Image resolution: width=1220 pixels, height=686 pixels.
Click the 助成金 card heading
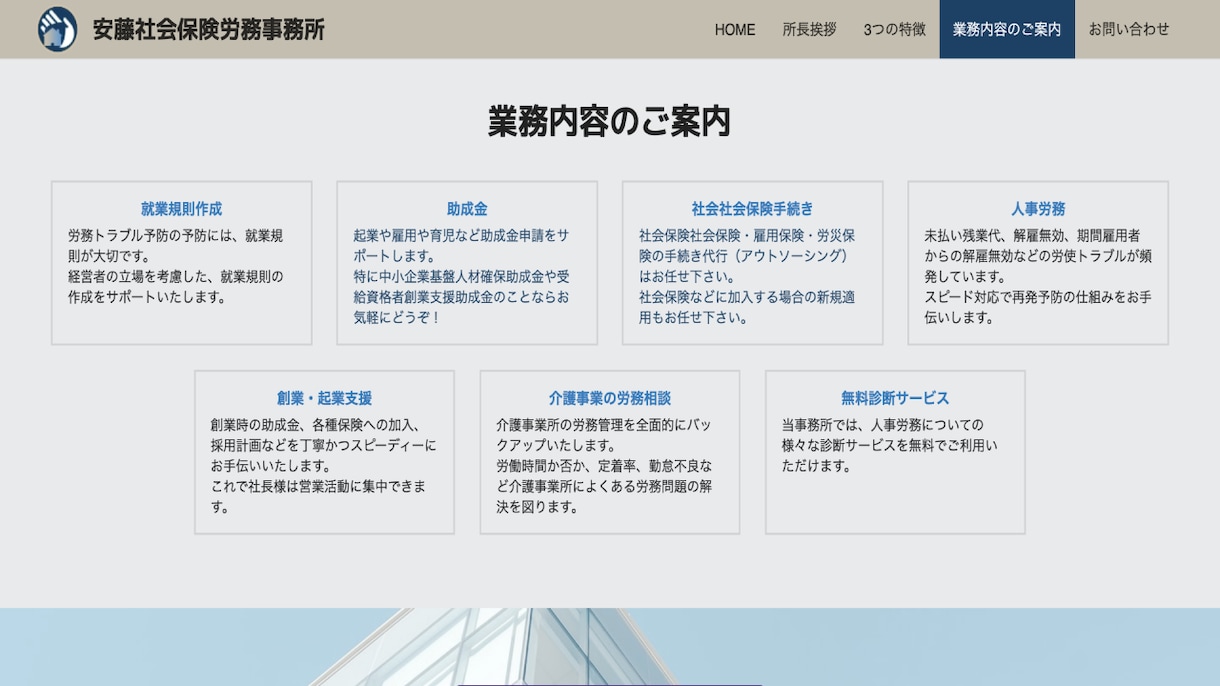467,209
